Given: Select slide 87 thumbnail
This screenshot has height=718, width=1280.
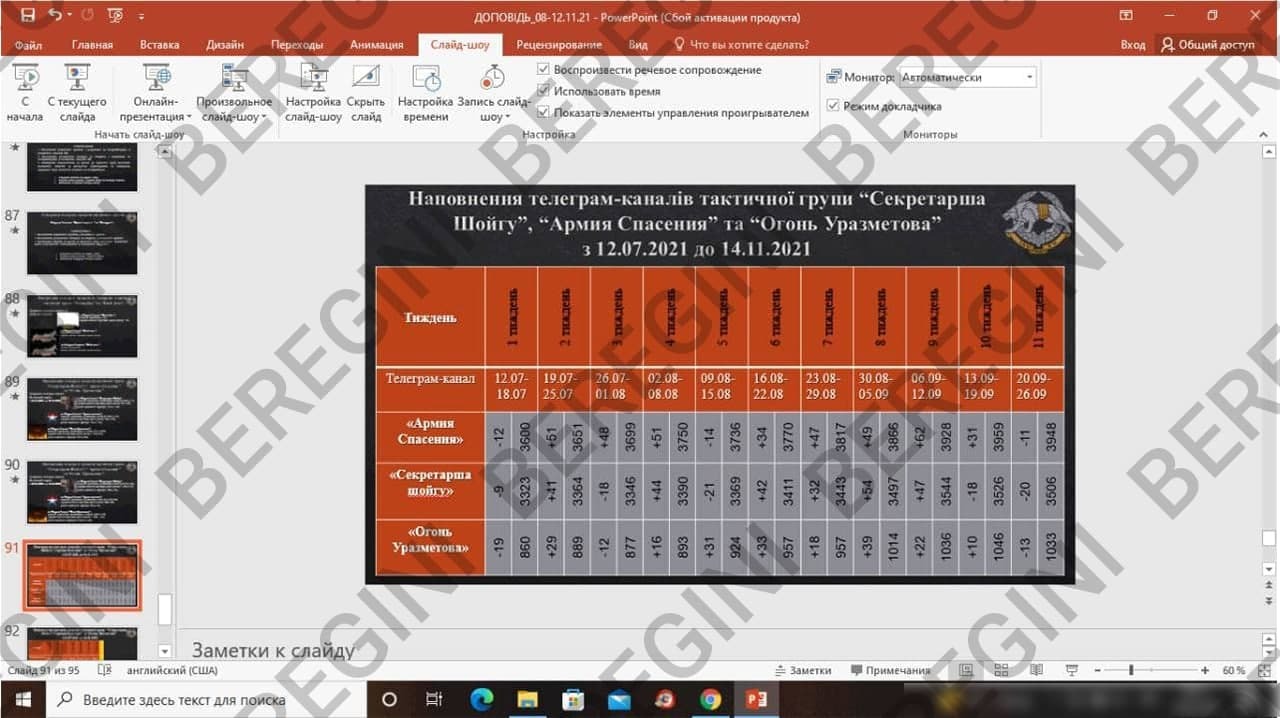Looking at the screenshot, I should tap(82, 242).
